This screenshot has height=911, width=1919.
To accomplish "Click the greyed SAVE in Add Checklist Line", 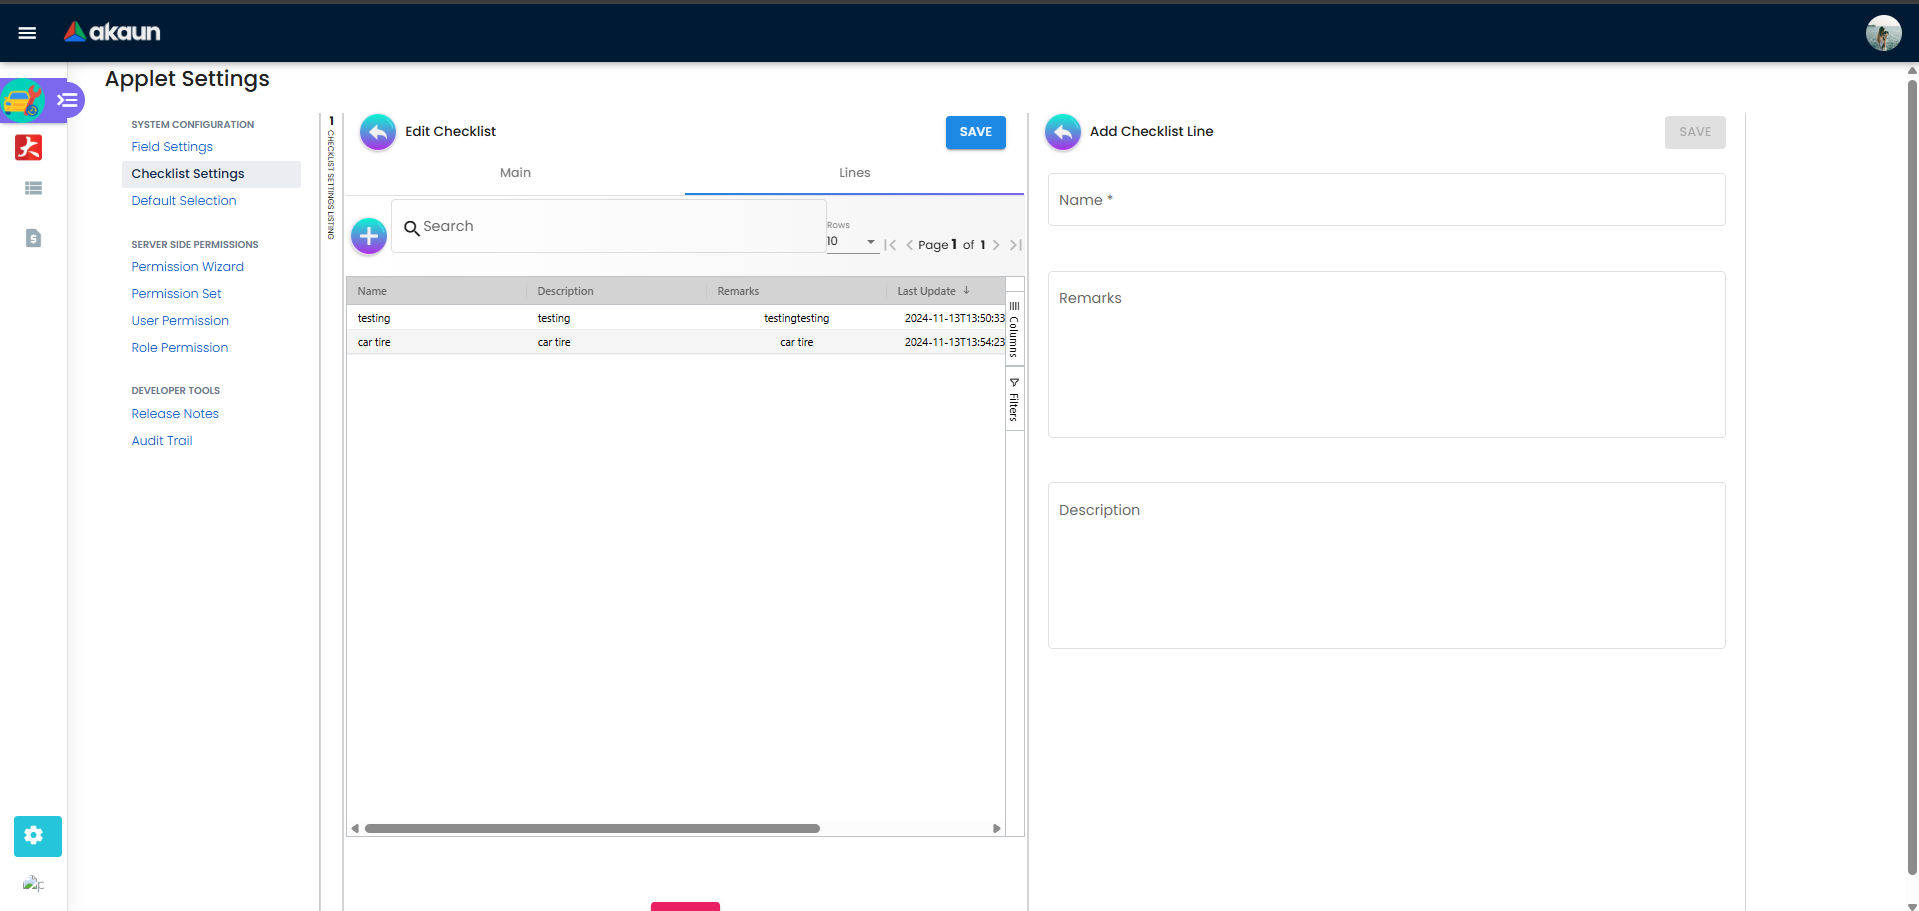I will click(x=1695, y=132).
